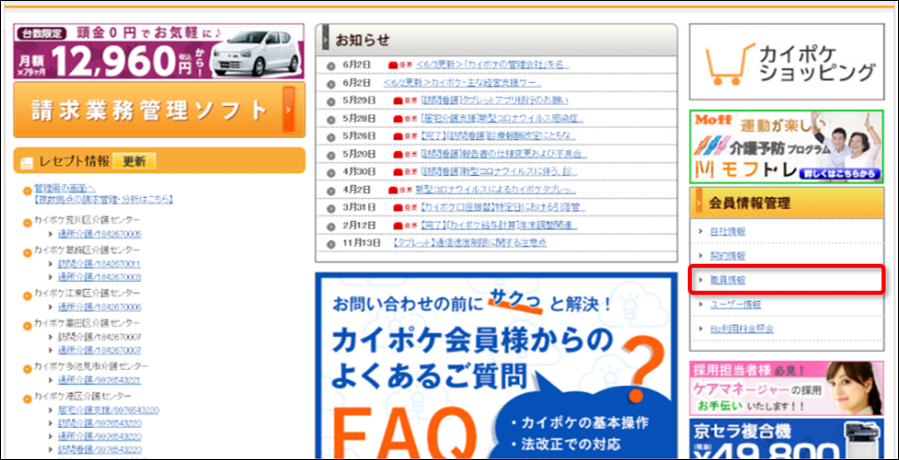This screenshot has width=899, height=460.
Task: Click red 重要 badge on the 2月12日 row
Action: (x=405, y=225)
